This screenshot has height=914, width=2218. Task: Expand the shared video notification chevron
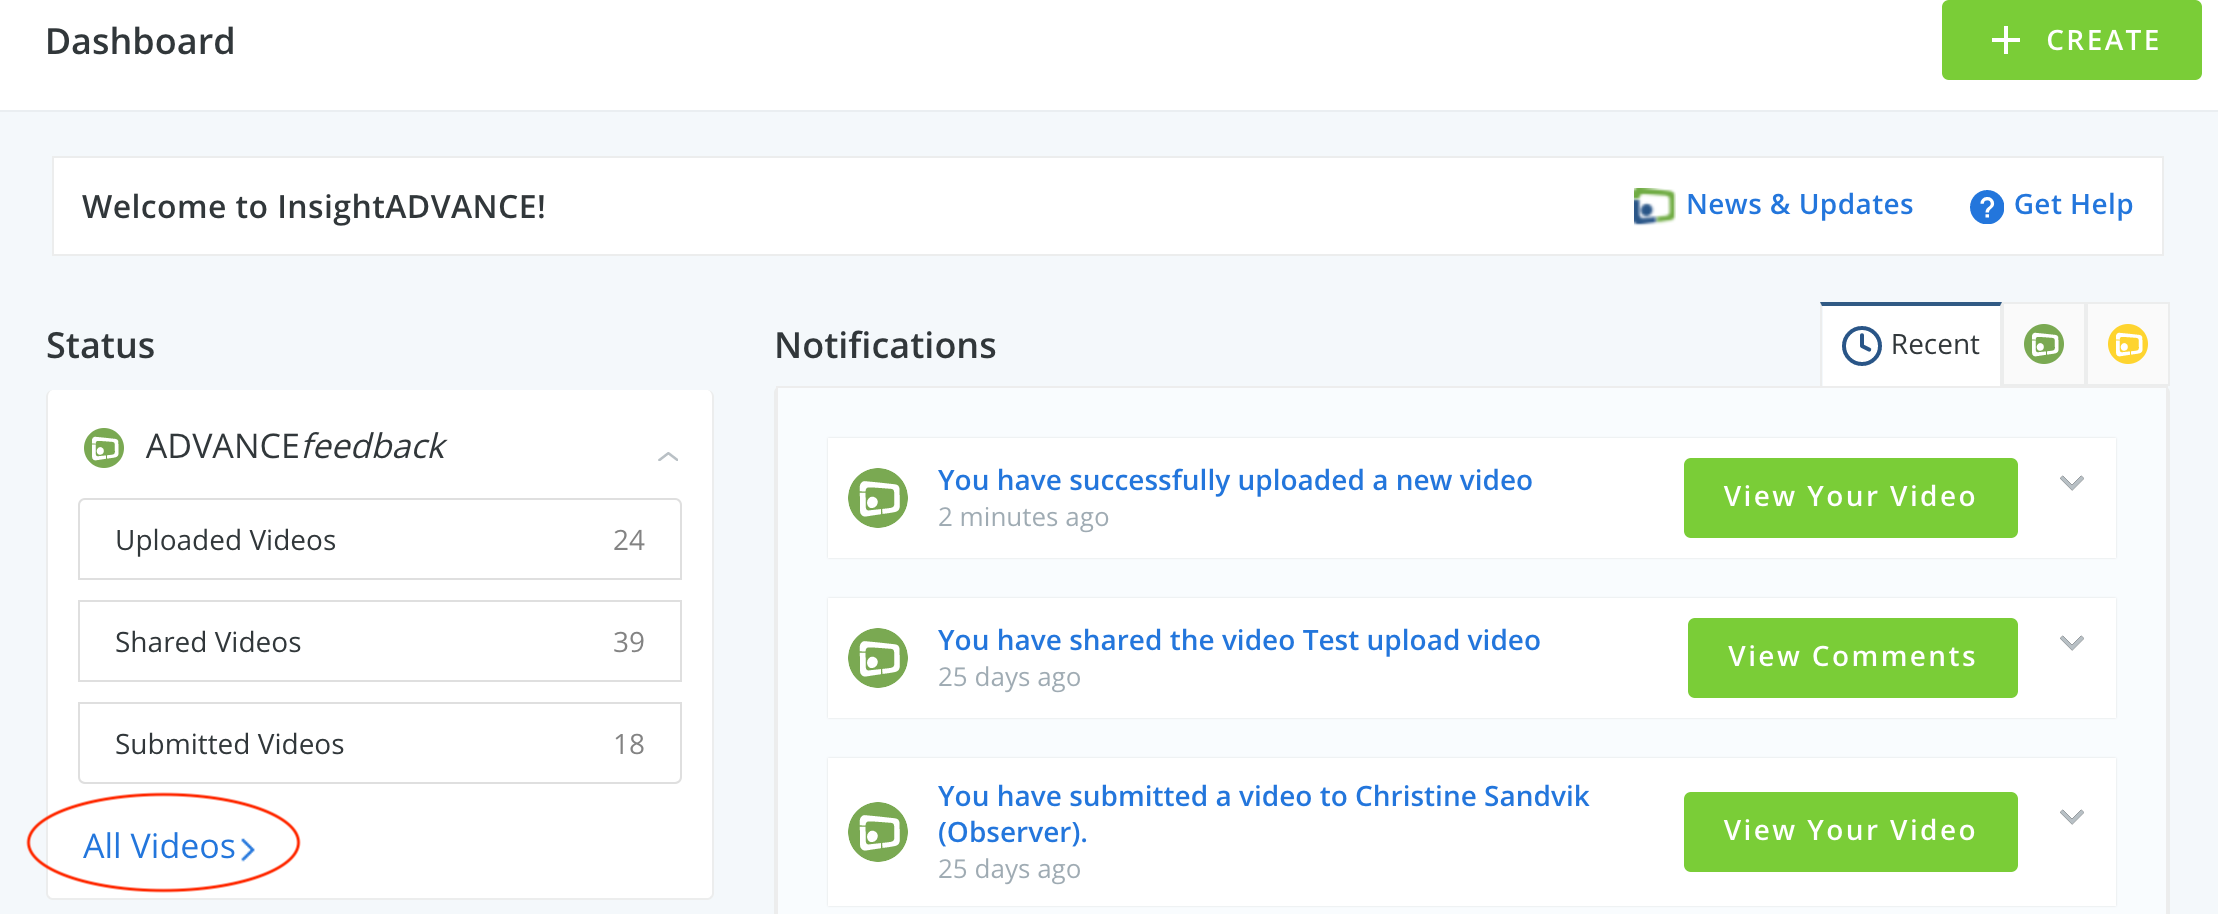(2072, 643)
